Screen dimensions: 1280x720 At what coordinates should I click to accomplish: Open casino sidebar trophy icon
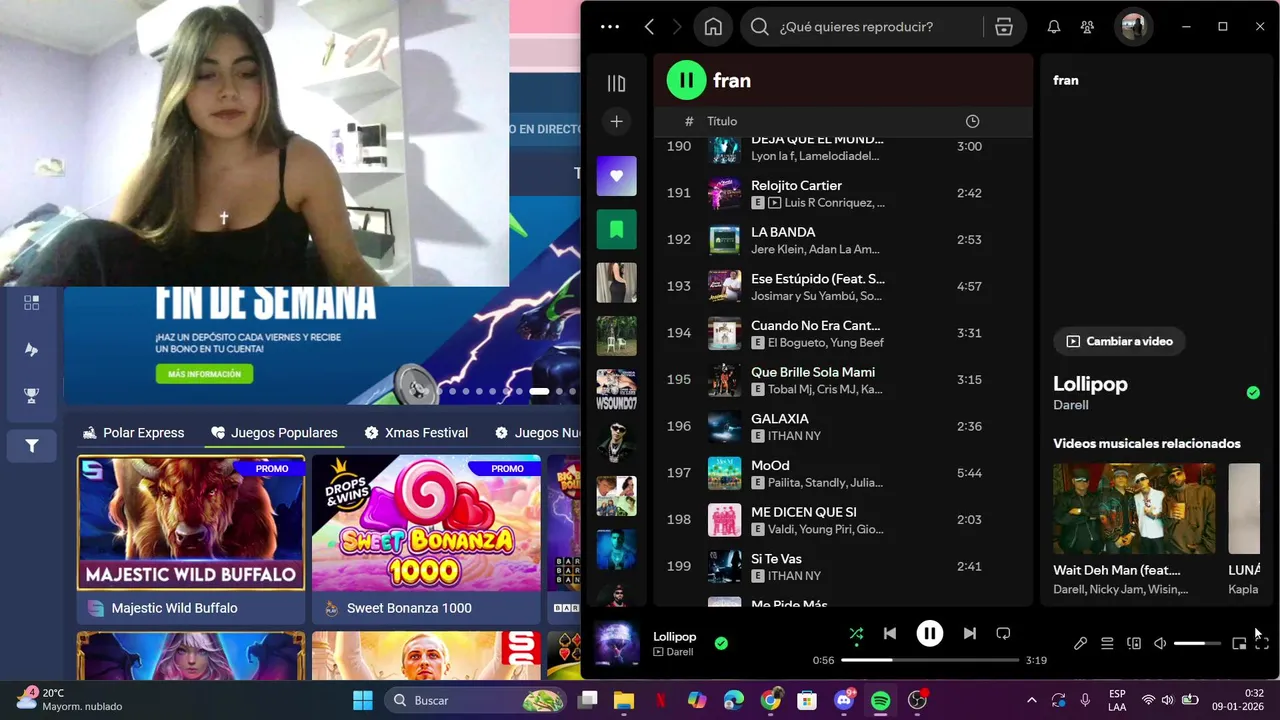32,395
